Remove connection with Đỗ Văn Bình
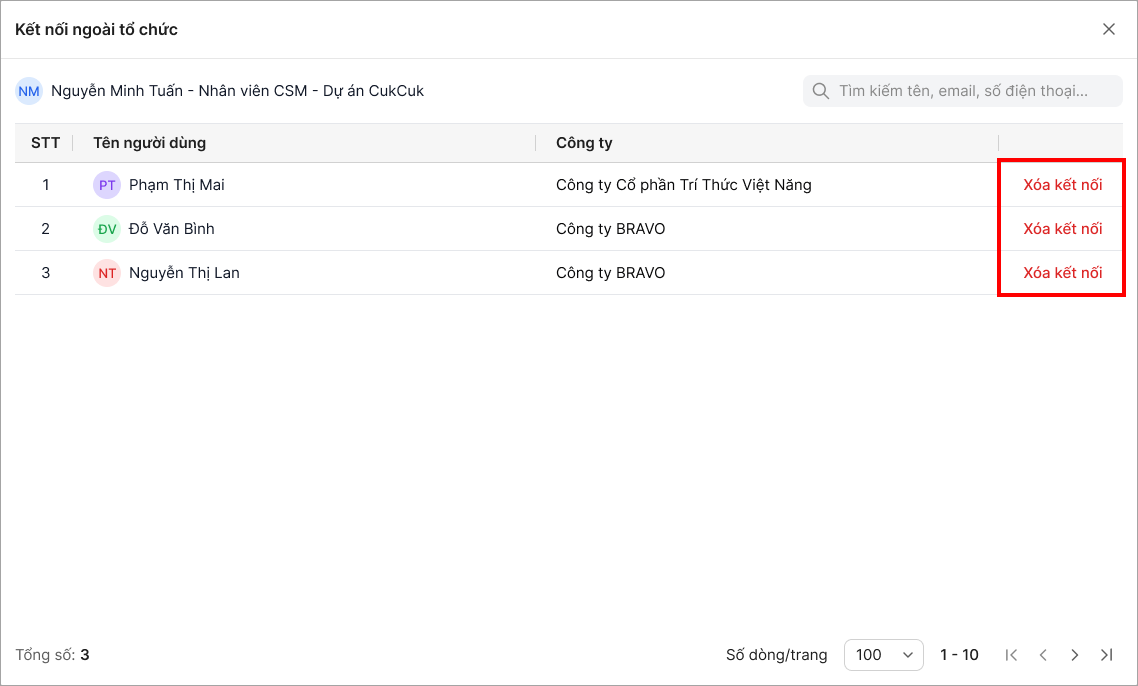The height and width of the screenshot is (686, 1138). point(1062,229)
